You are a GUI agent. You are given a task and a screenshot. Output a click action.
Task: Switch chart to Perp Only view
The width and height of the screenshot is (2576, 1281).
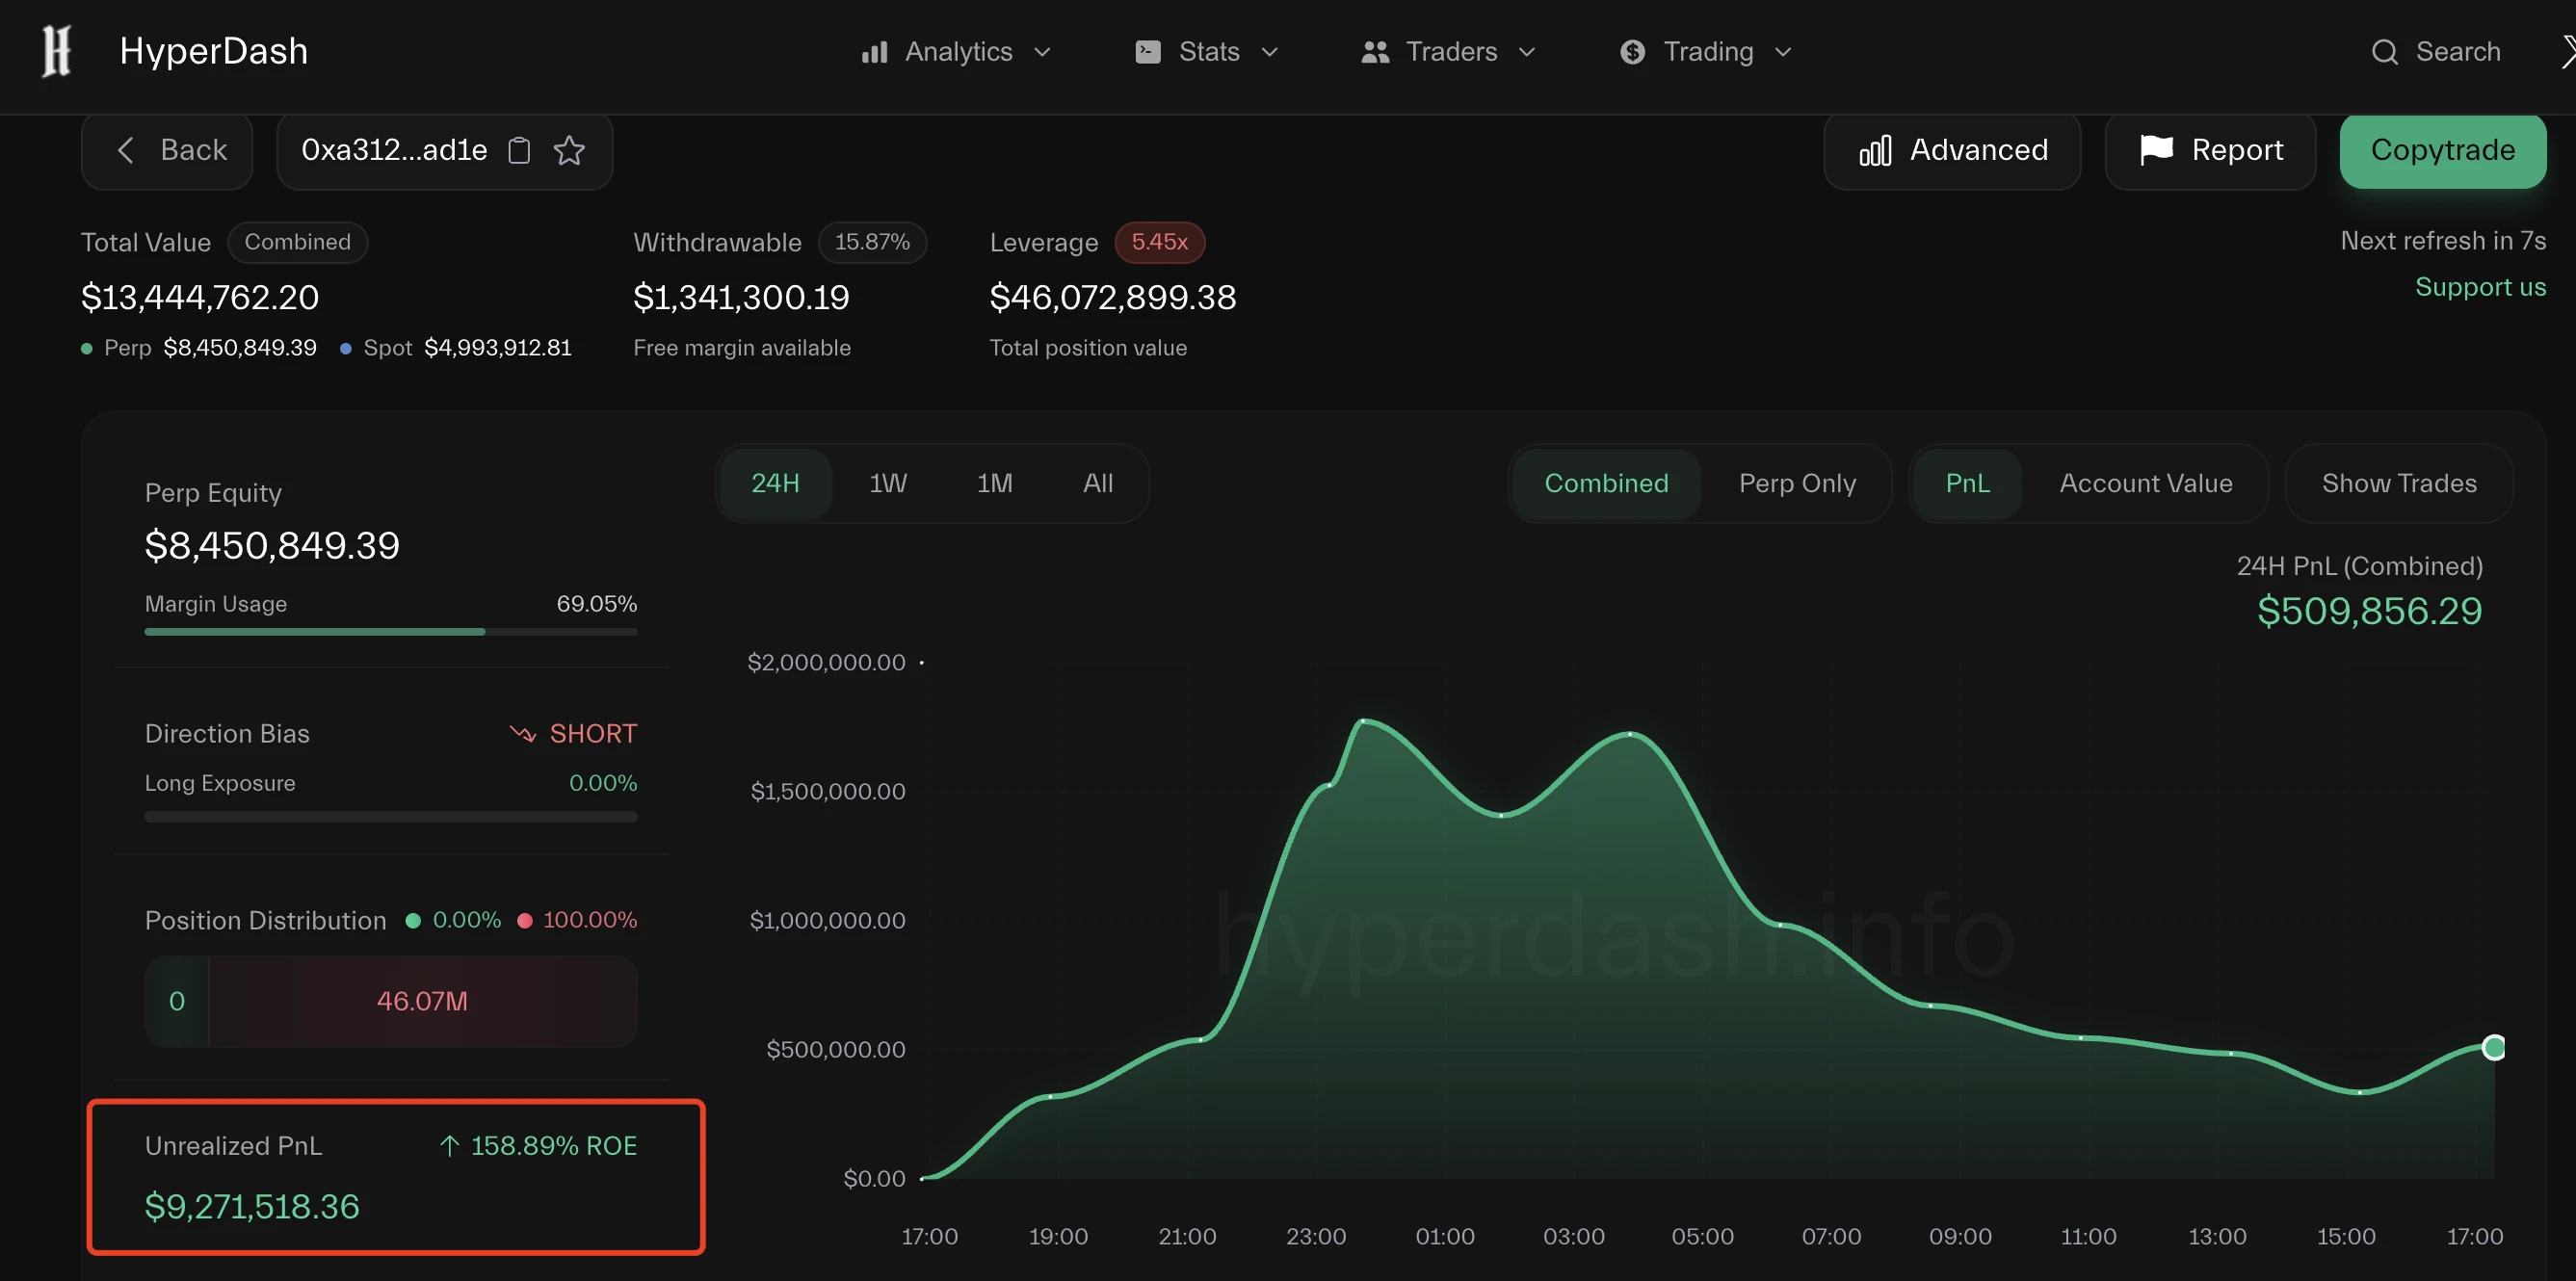pyautogui.click(x=1797, y=483)
